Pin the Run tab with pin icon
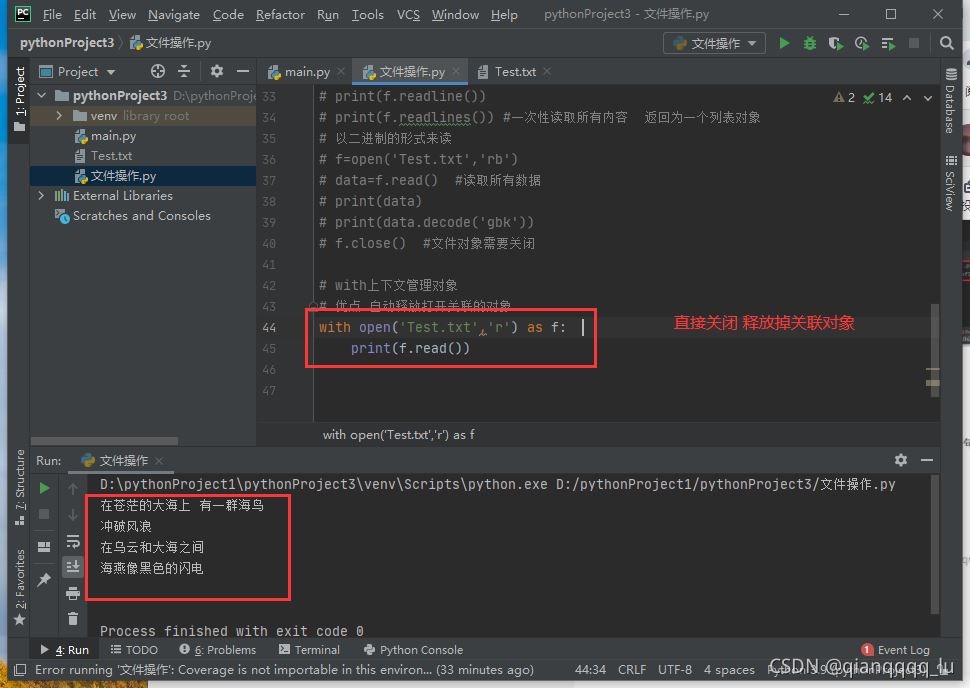Screen dimensions: 970x688 (44, 580)
